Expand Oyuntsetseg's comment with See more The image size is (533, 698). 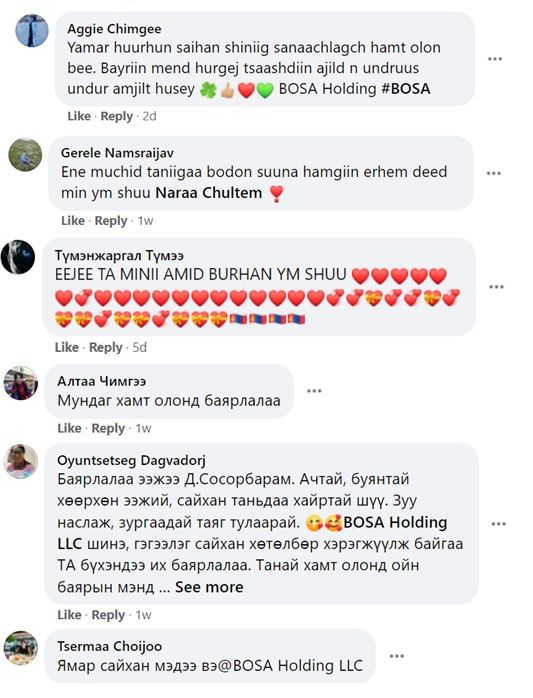tap(209, 587)
